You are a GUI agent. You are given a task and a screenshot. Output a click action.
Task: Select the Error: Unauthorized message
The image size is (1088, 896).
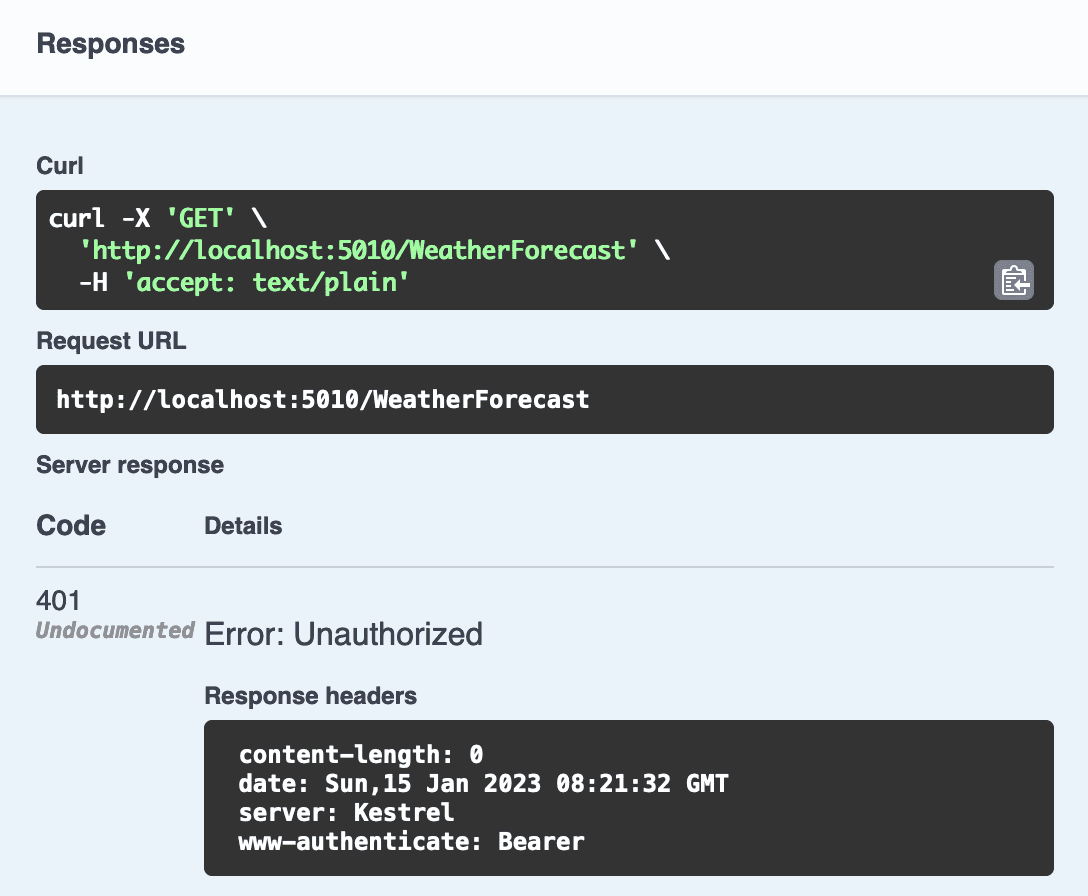point(343,634)
